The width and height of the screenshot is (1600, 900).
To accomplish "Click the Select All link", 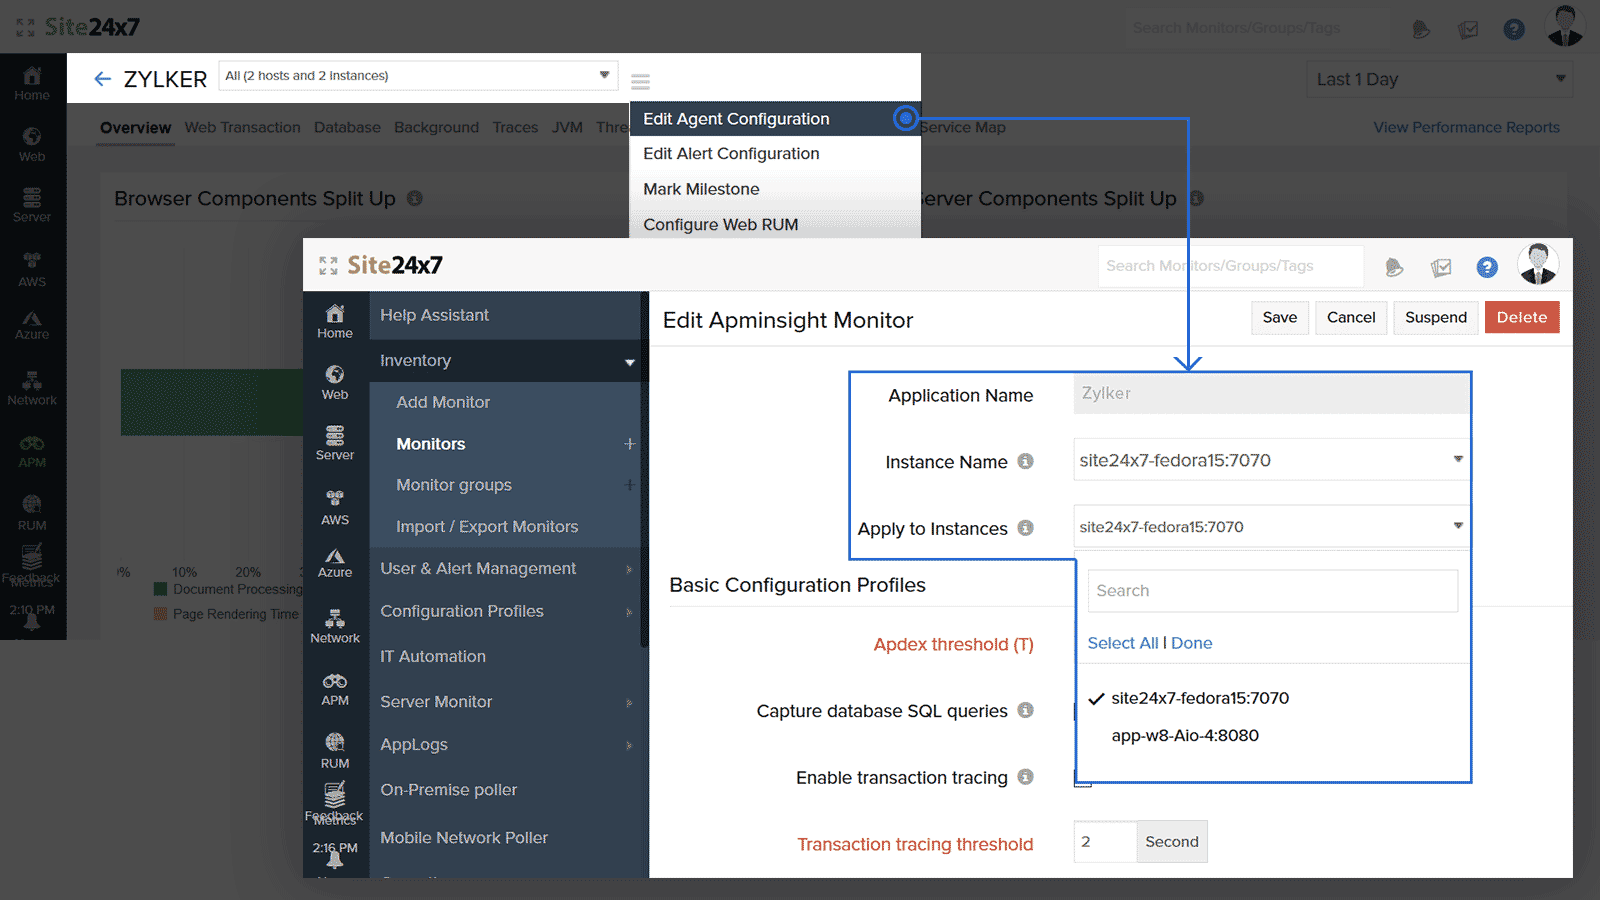I will point(1123,643).
